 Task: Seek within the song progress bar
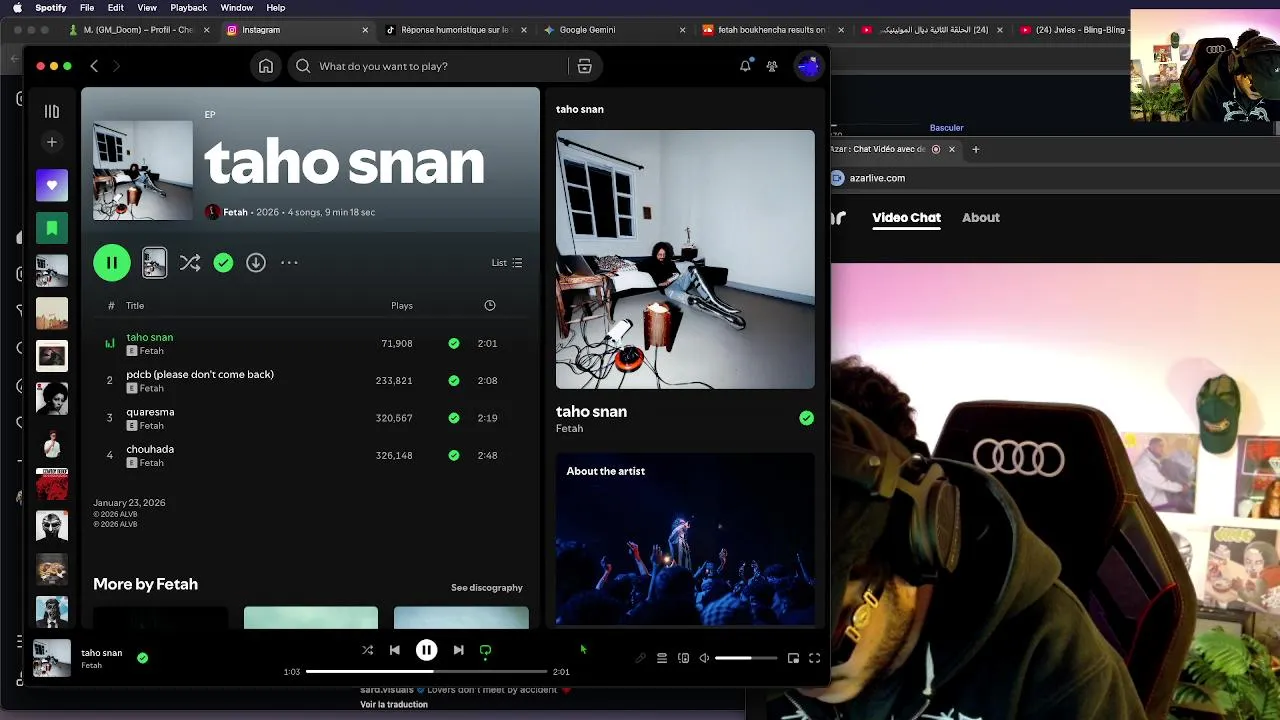427,672
